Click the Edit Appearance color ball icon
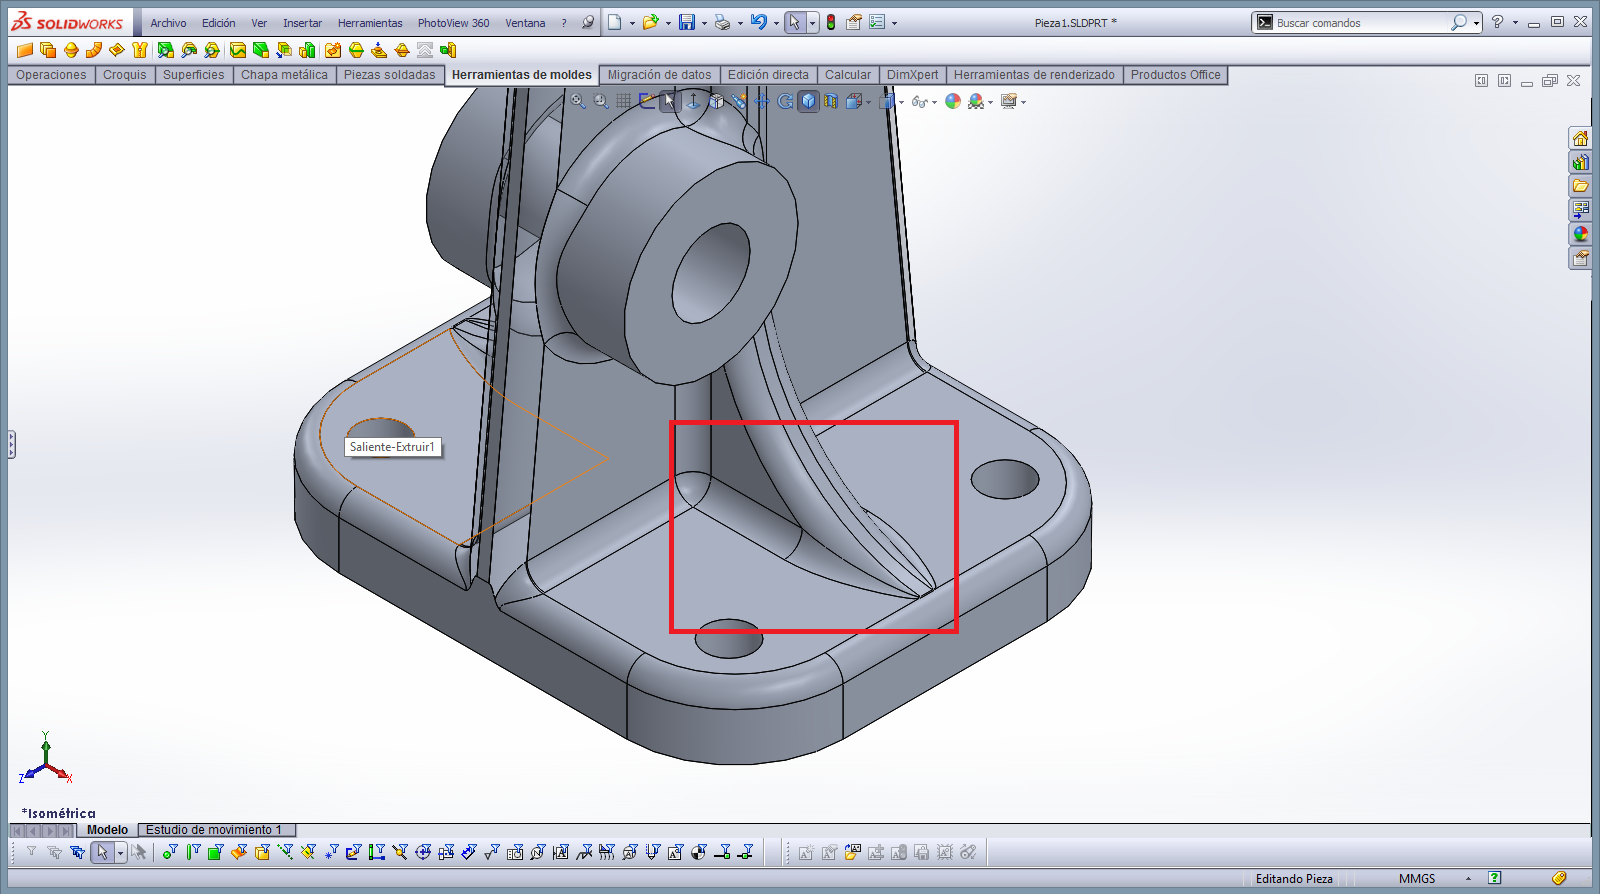The height and width of the screenshot is (894, 1600). tap(953, 101)
